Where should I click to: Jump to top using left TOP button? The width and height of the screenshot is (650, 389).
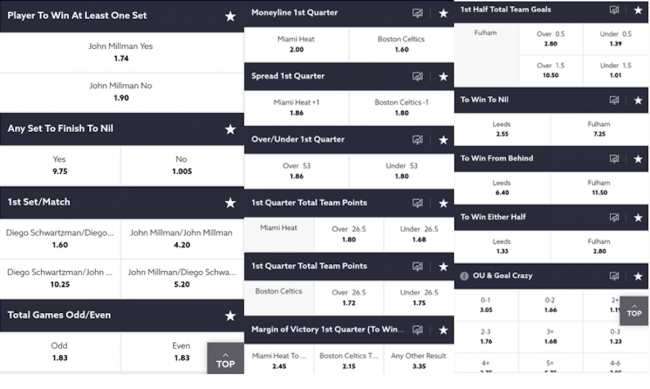pyautogui.click(x=226, y=358)
